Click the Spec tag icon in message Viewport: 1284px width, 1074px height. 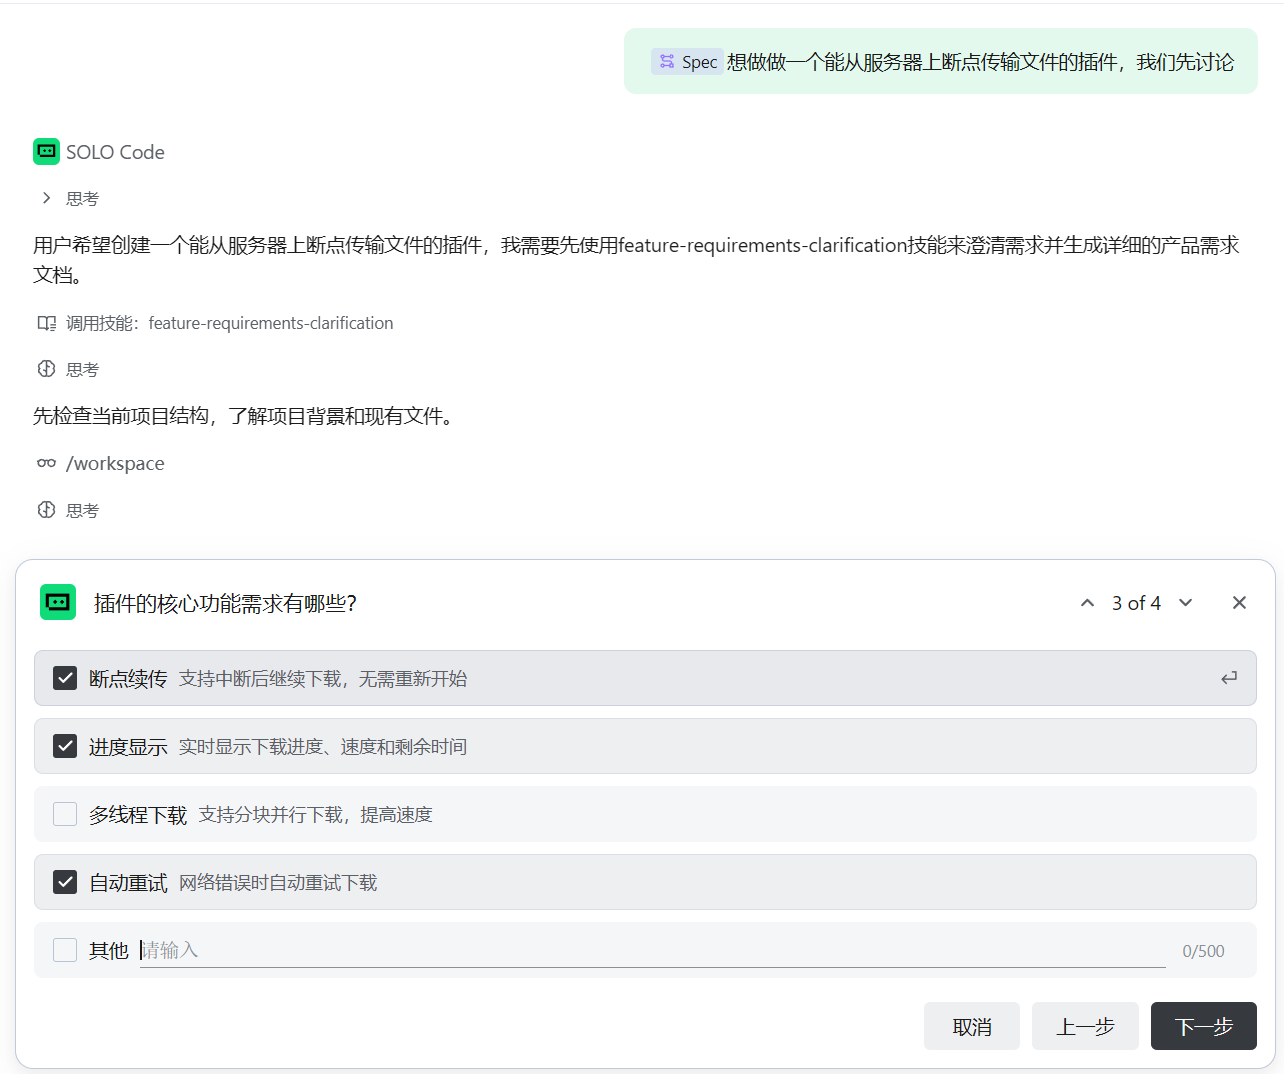(x=667, y=62)
